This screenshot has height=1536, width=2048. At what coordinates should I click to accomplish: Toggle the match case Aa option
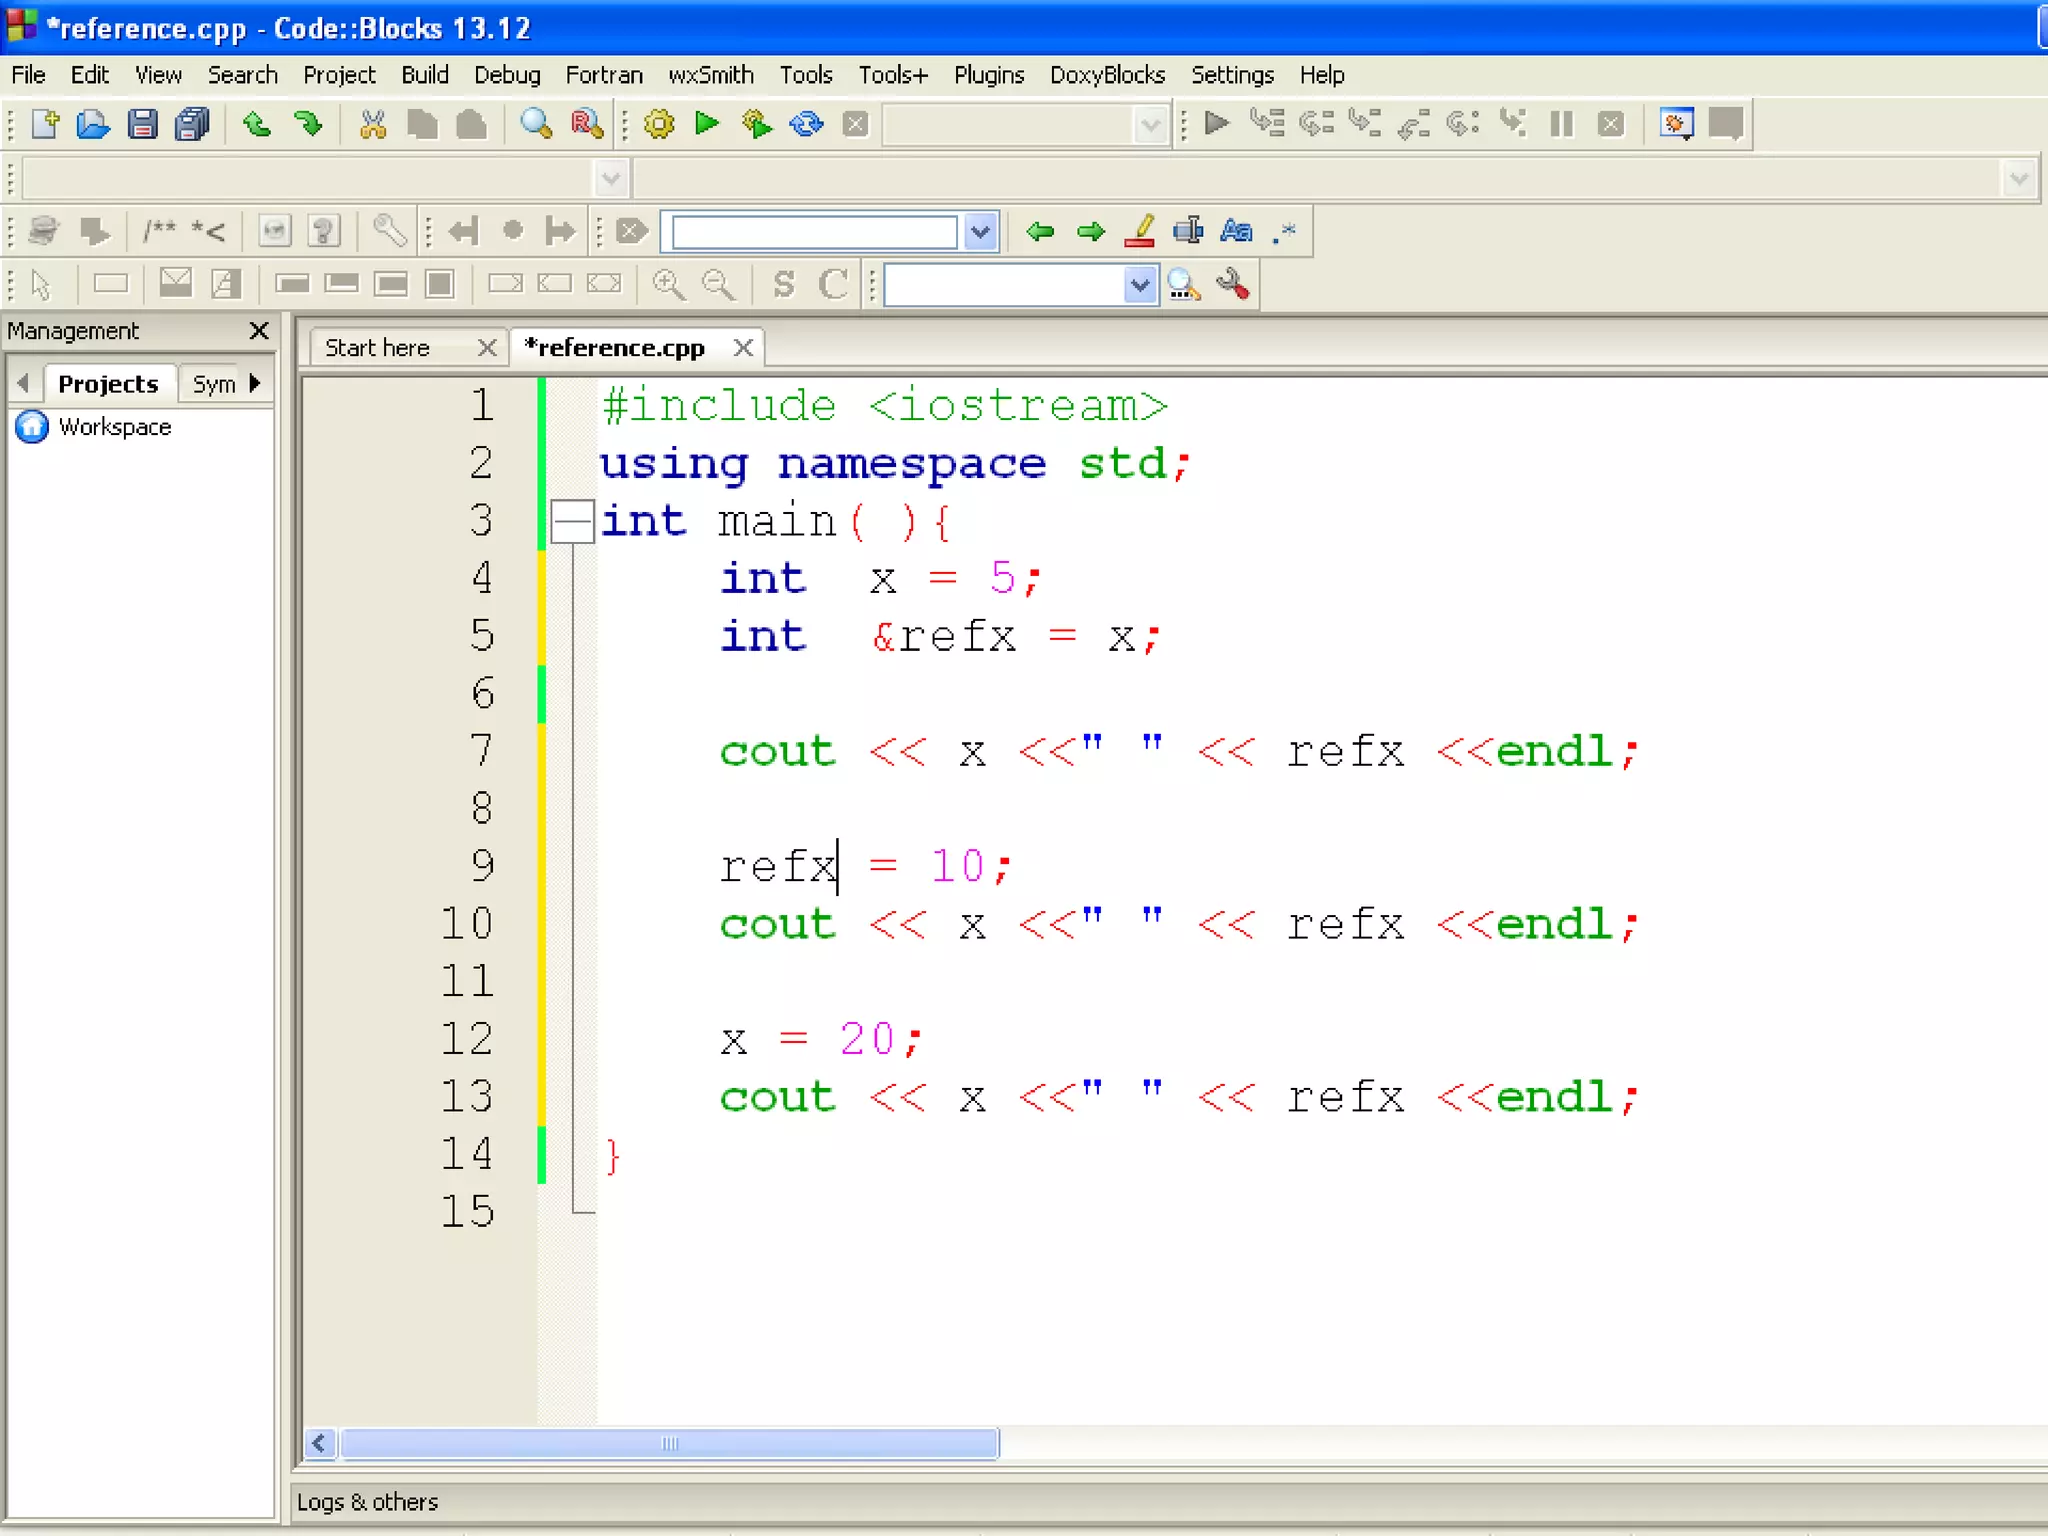pos(1237,231)
